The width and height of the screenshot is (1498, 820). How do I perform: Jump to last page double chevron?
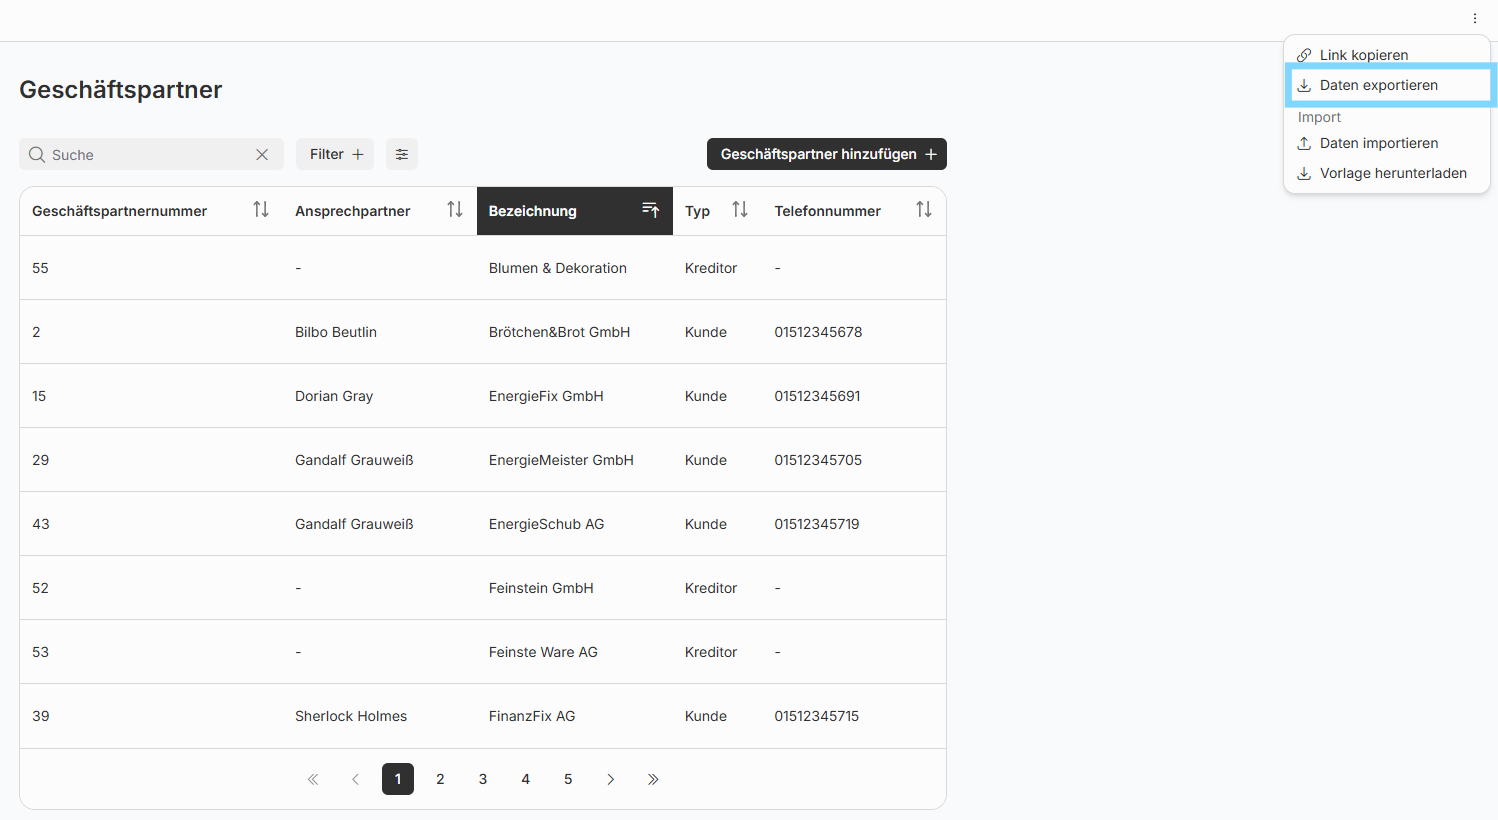tap(653, 779)
